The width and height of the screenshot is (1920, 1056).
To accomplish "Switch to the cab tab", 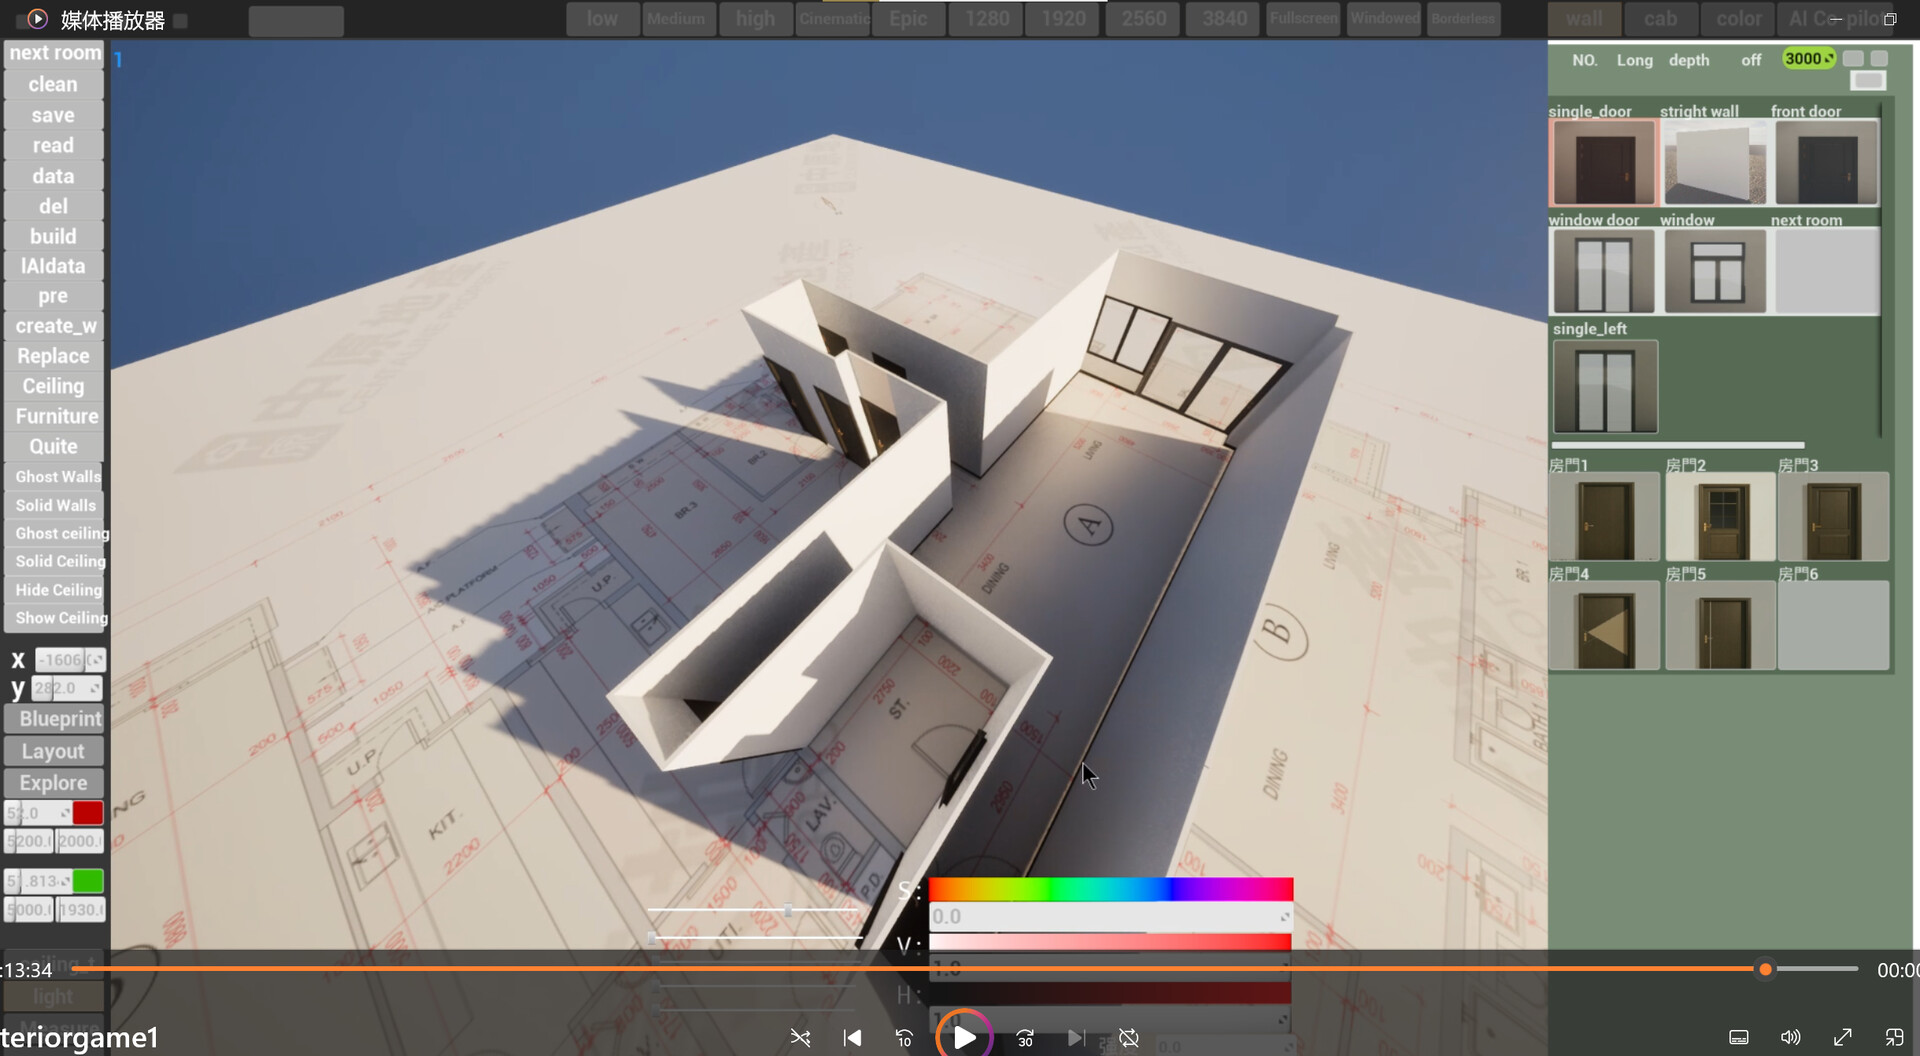I will tap(1660, 18).
